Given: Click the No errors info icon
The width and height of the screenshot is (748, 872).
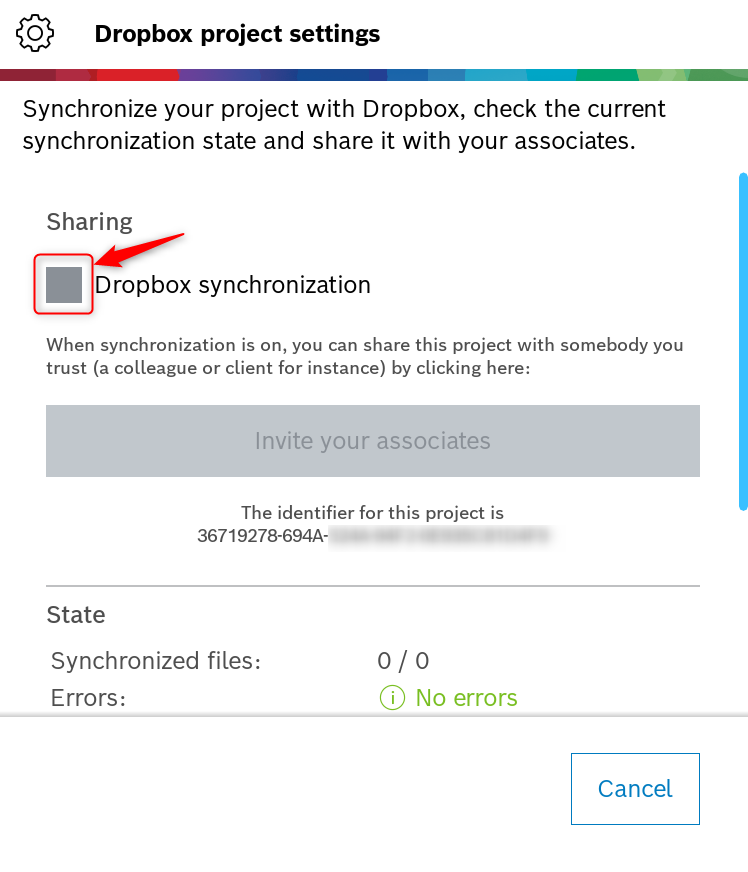Looking at the screenshot, I should (x=392, y=698).
